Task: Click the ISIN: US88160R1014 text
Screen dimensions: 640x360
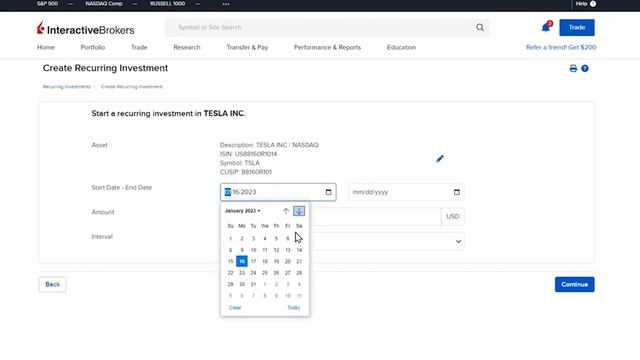Action: coord(248,154)
